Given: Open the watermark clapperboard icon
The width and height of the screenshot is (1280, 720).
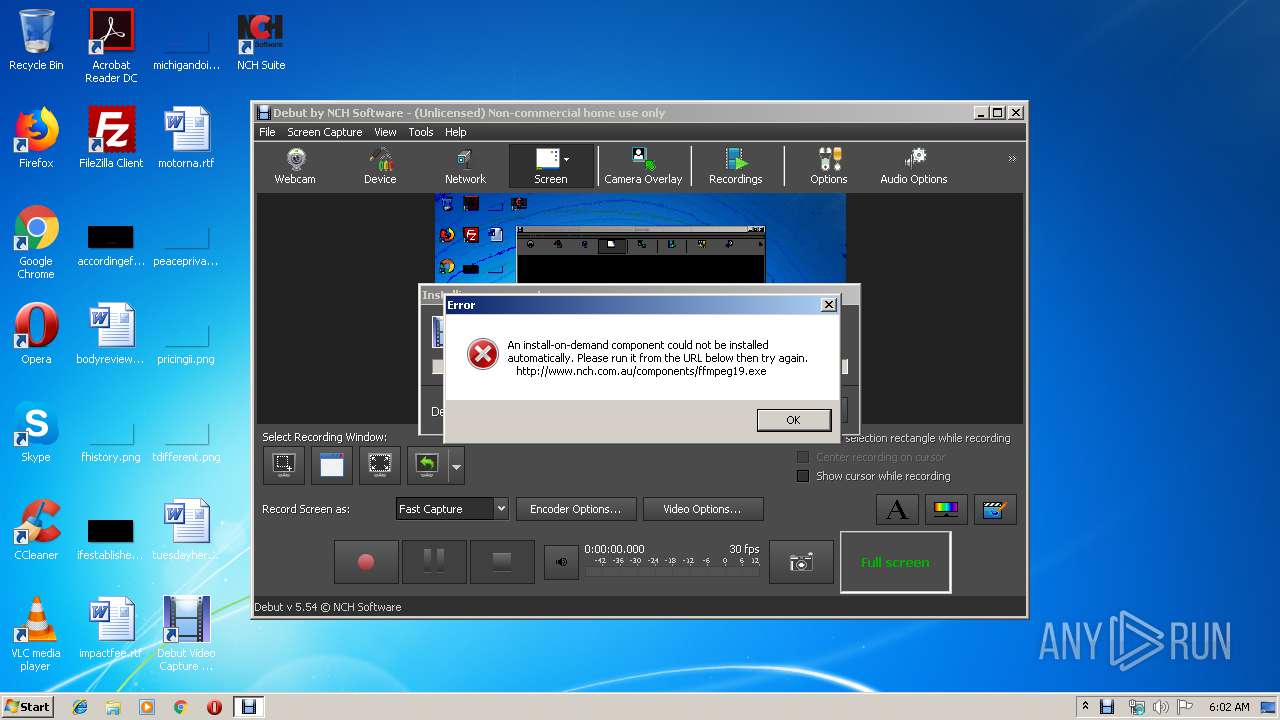Looking at the screenshot, I should click(994, 510).
